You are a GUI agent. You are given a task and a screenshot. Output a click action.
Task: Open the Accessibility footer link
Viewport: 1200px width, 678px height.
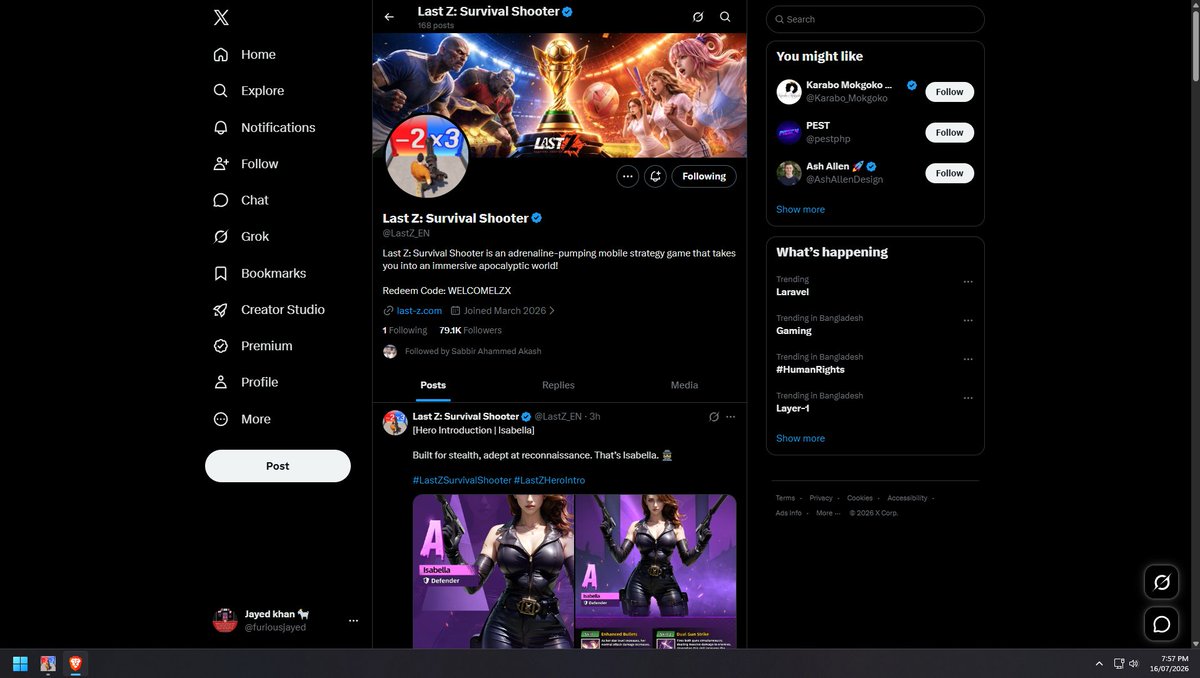(907, 498)
